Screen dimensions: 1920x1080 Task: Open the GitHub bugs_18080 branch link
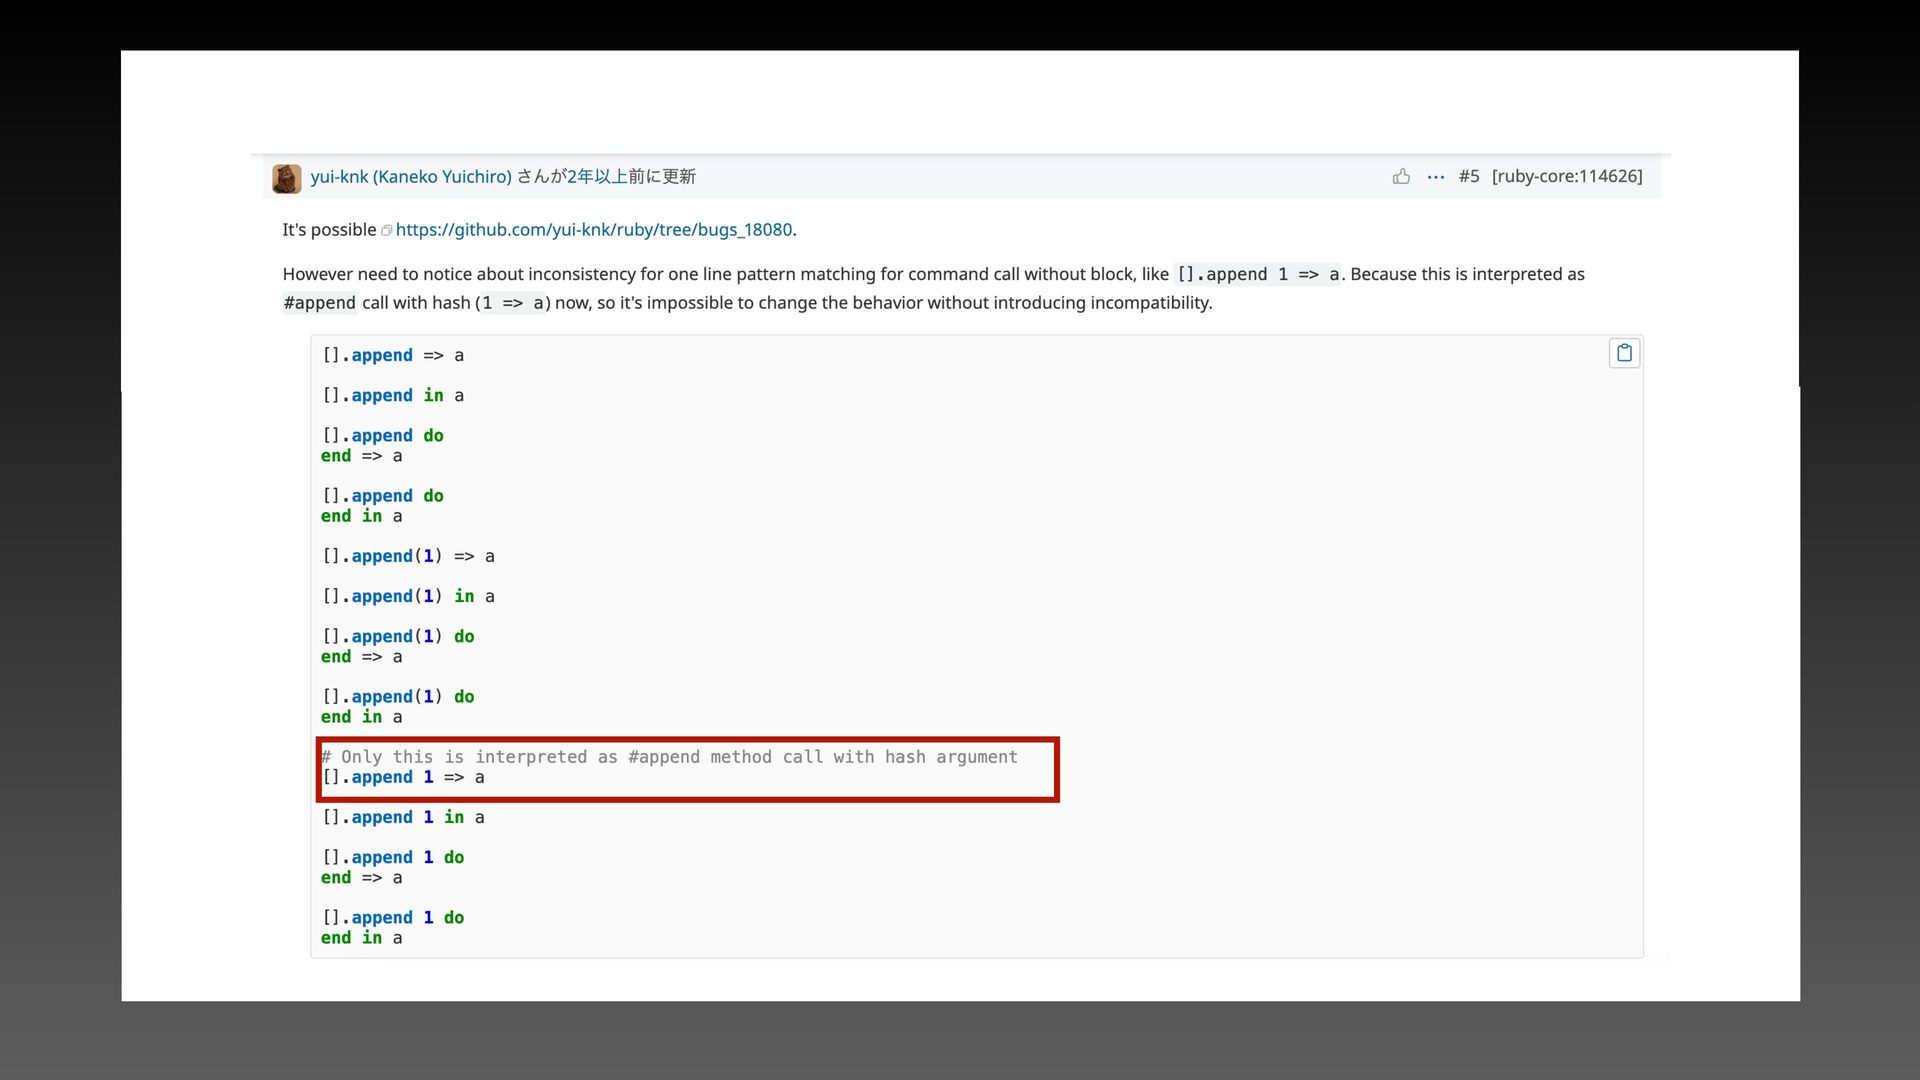pyautogui.click(x=594, y=230)
